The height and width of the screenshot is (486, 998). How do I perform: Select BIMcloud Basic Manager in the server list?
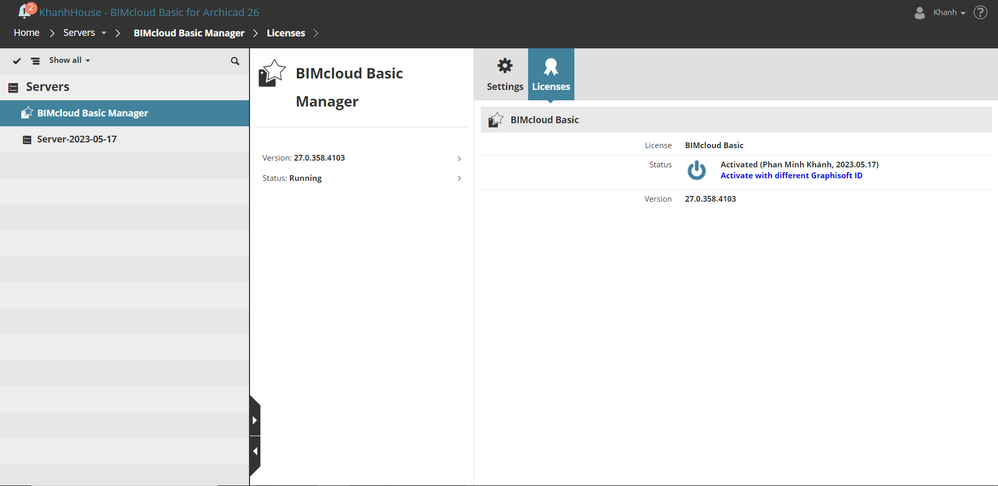[x=124, y=113]
